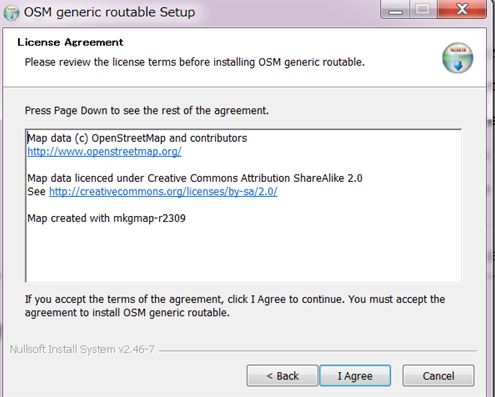Viewport: 495px width, 397px height.
Task: Click the Nullsoft Install System version label
Action: tap(82, 349)
